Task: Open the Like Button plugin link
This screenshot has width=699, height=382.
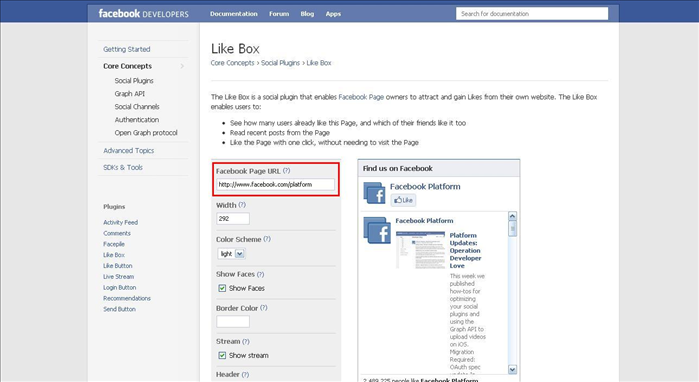Action: 118,266
